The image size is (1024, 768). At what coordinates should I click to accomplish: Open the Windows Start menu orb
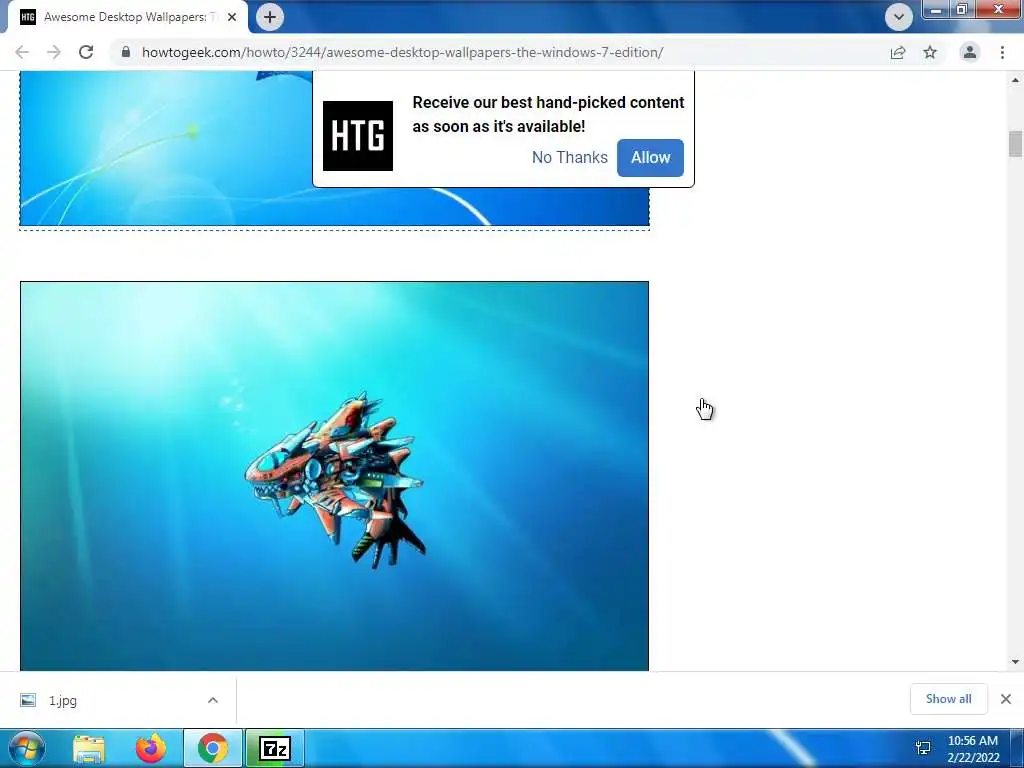26,748
